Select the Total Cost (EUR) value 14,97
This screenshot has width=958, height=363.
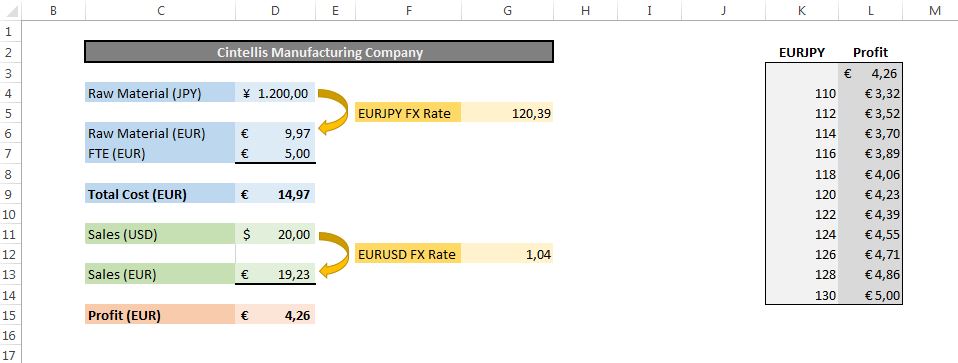pos(276,195)
